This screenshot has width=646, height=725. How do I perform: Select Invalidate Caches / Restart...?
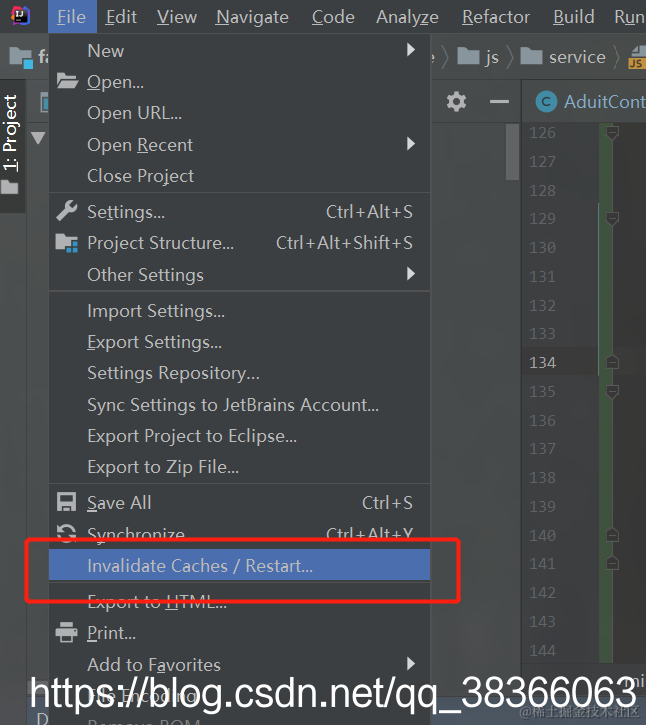pyautogui.click(x=240, y=565)
